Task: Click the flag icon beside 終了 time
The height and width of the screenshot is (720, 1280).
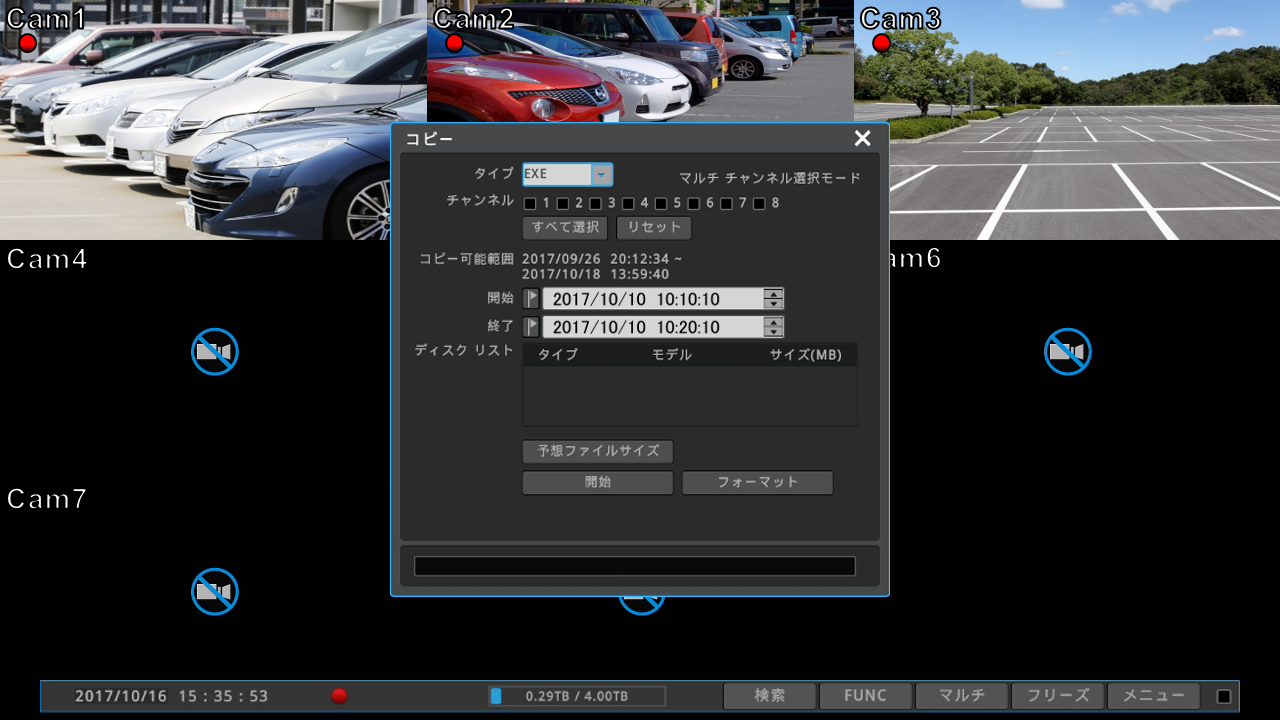Action: [x=531, y=327]
